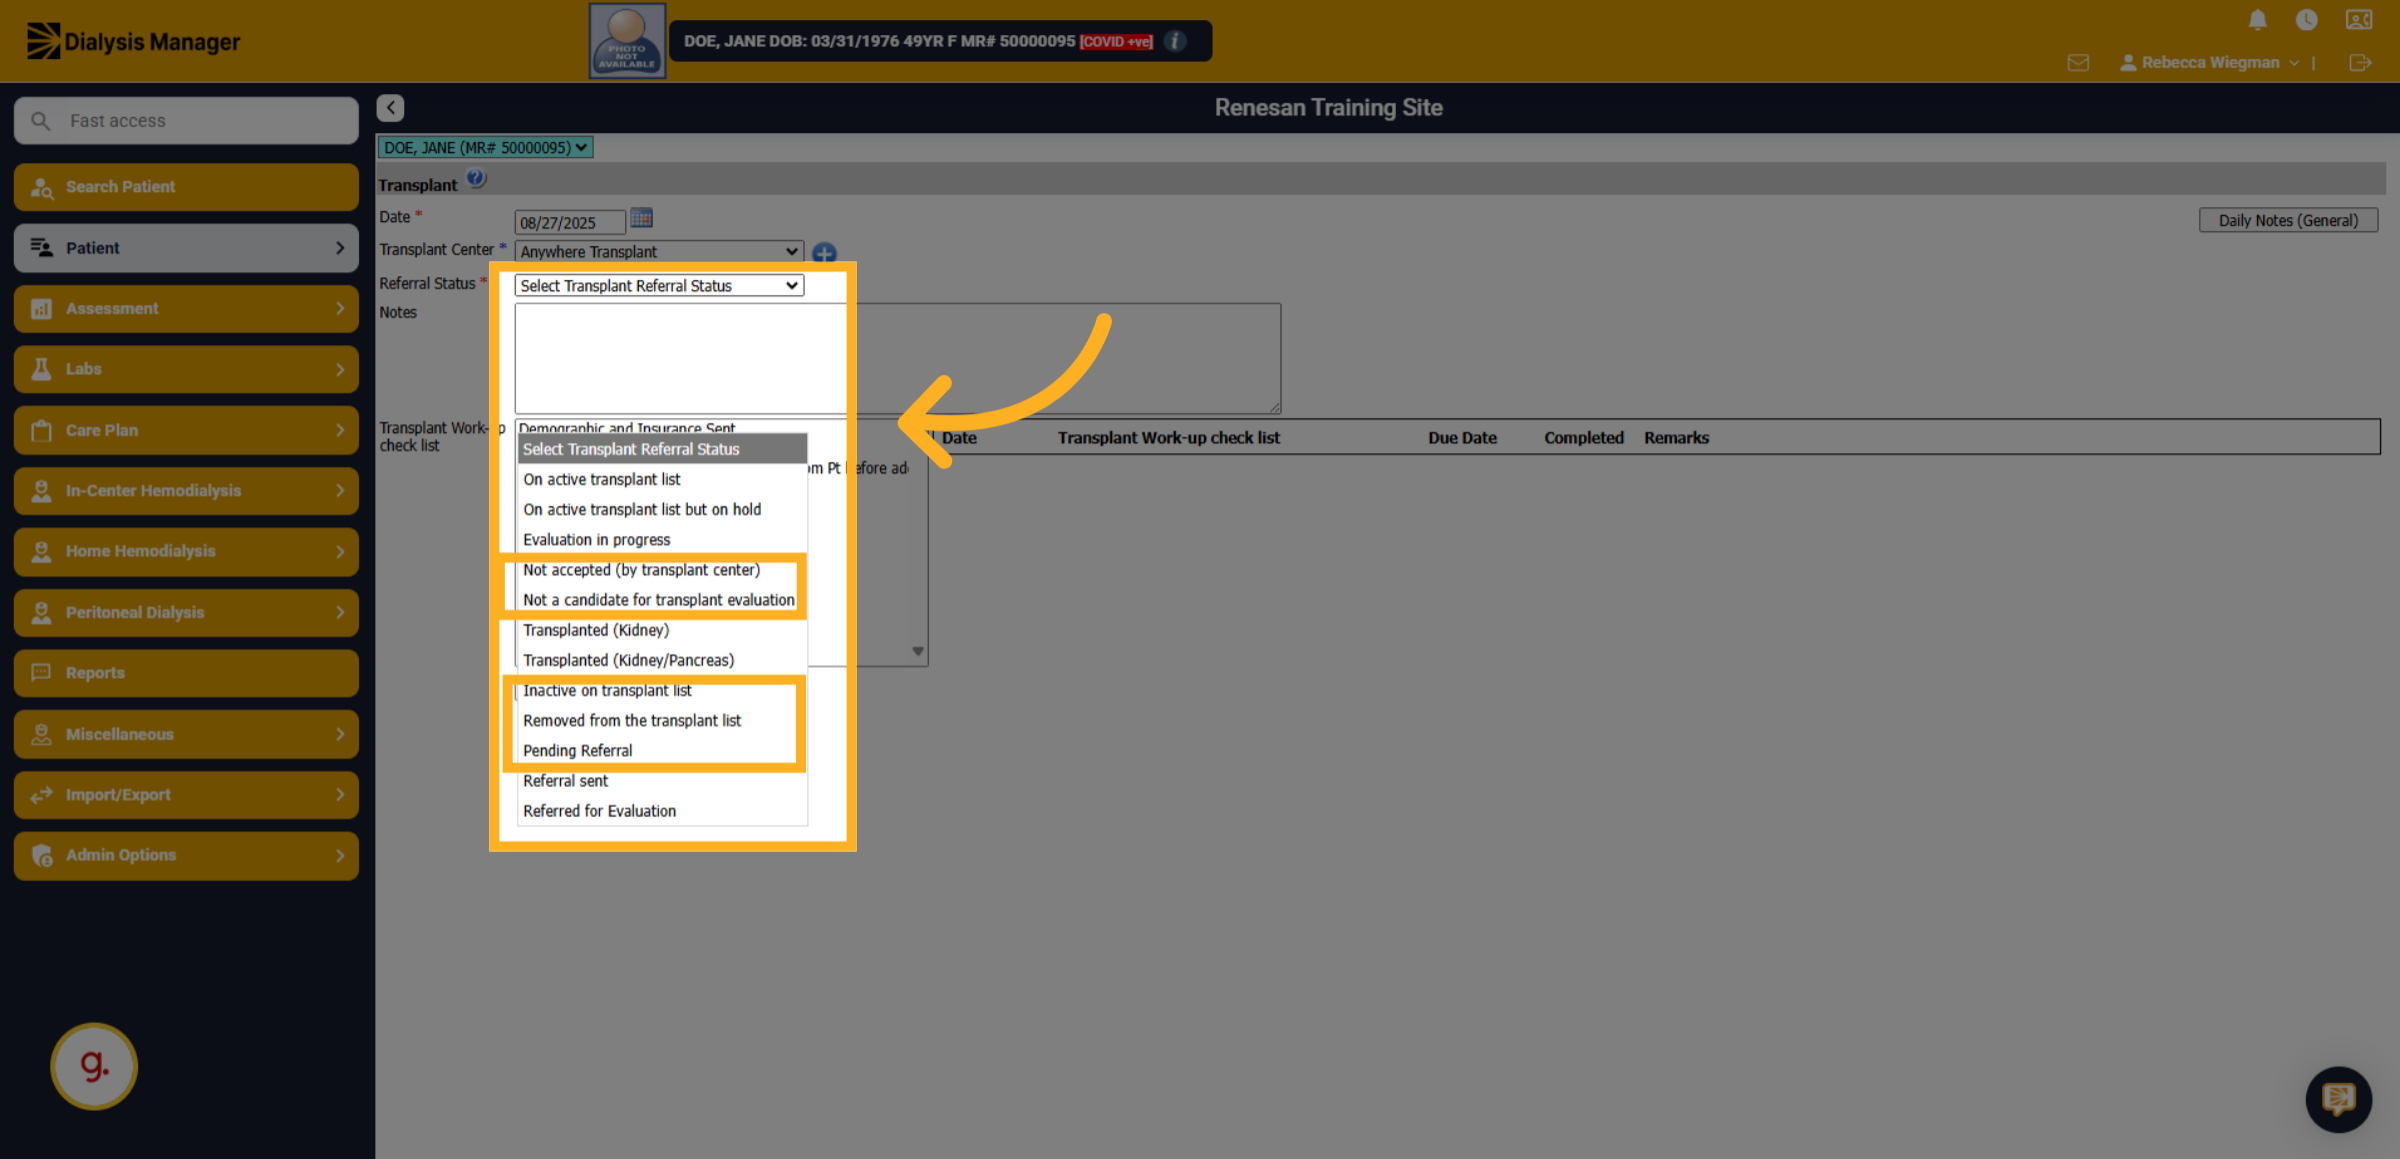Click in the Notes text area
The height and width of the screenshot is (1159, 2400).
(x=897, y=358)
